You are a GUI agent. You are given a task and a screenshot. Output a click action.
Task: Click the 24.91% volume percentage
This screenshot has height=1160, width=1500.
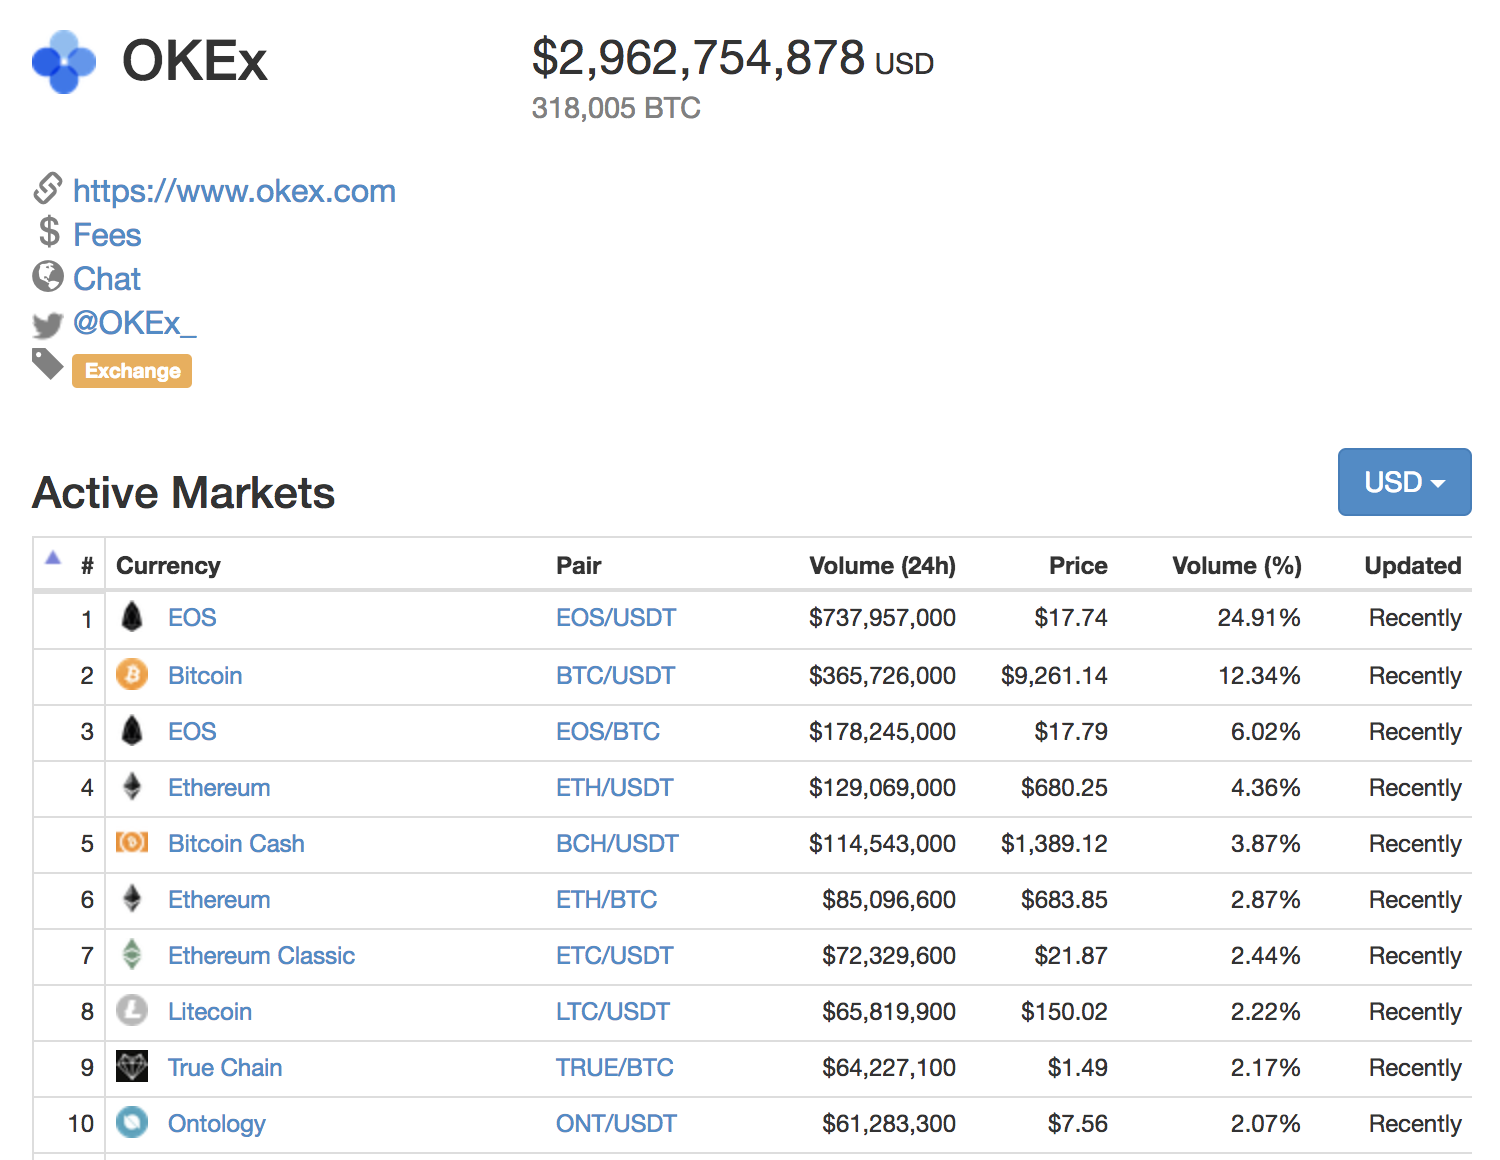pos(1259,618)
